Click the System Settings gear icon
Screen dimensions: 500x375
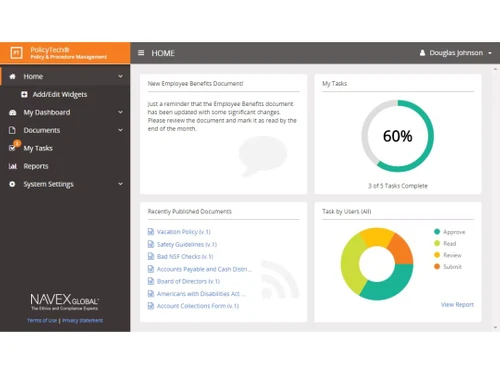coord(12,184)
